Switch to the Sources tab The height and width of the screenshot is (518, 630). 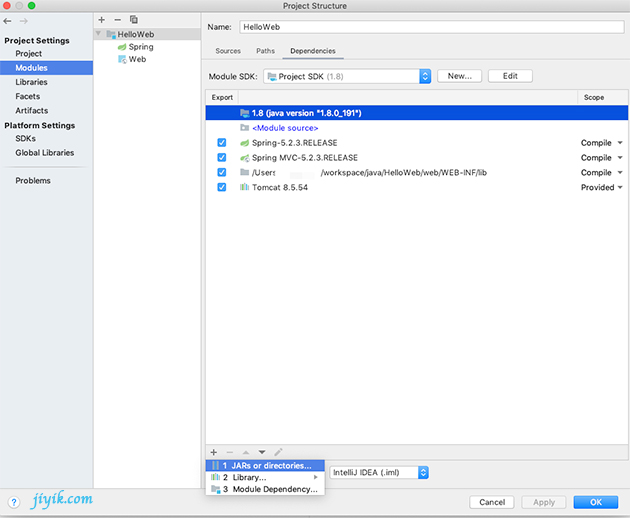[228, 51]
